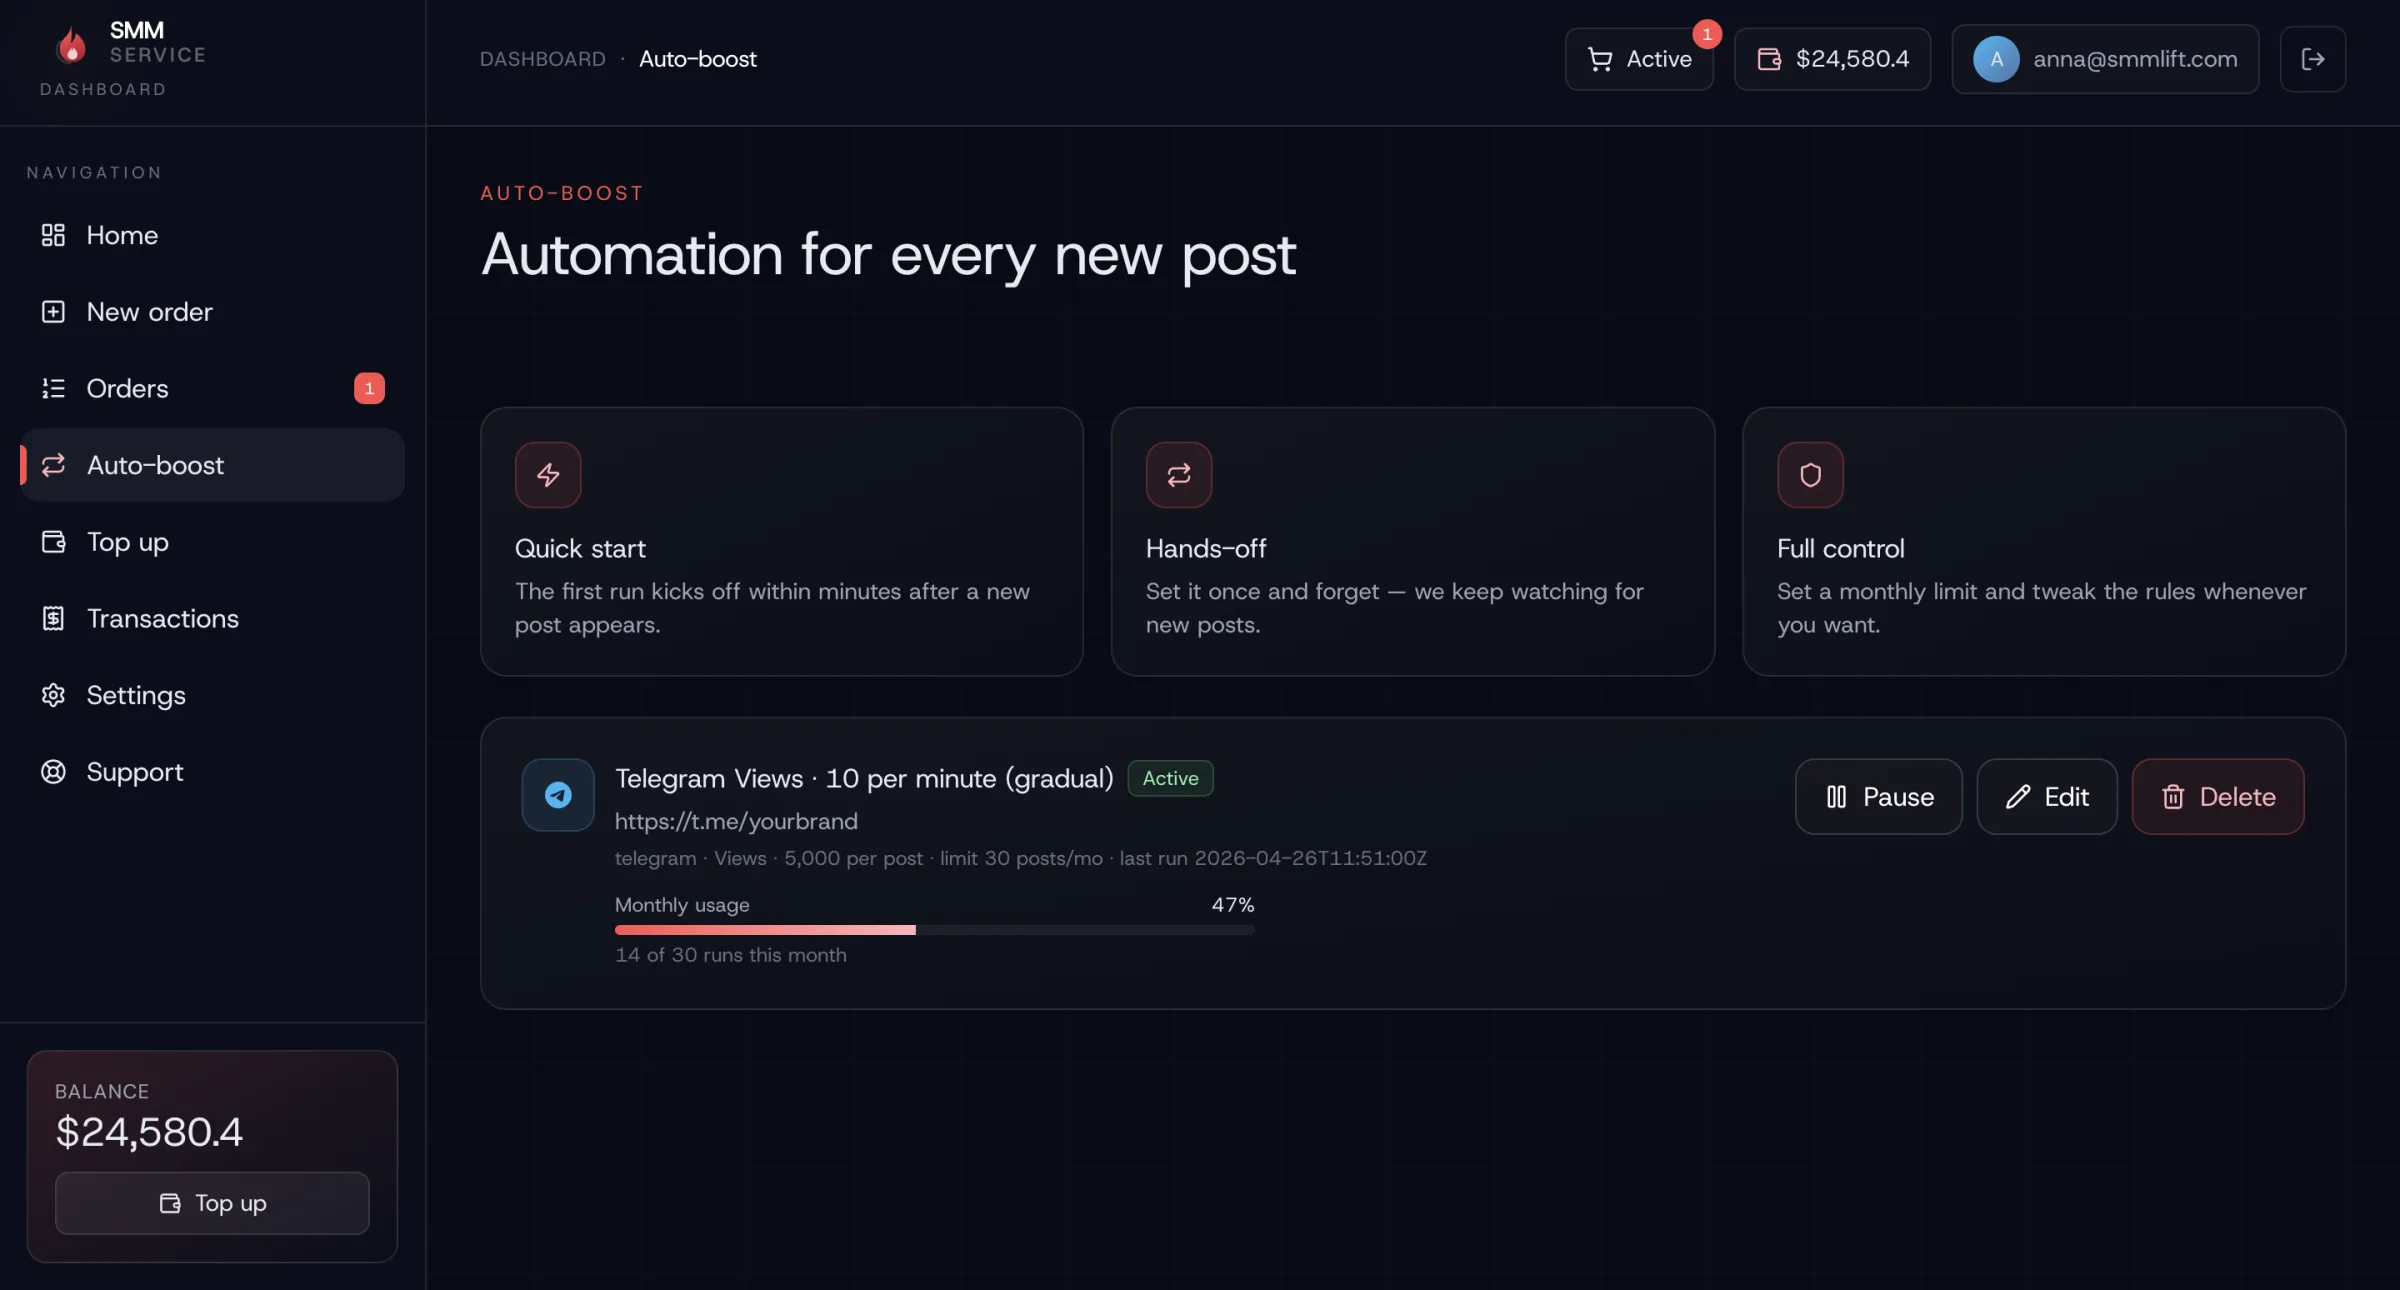
Task: Click Top up button in balance card
Action: [212, 1203]
